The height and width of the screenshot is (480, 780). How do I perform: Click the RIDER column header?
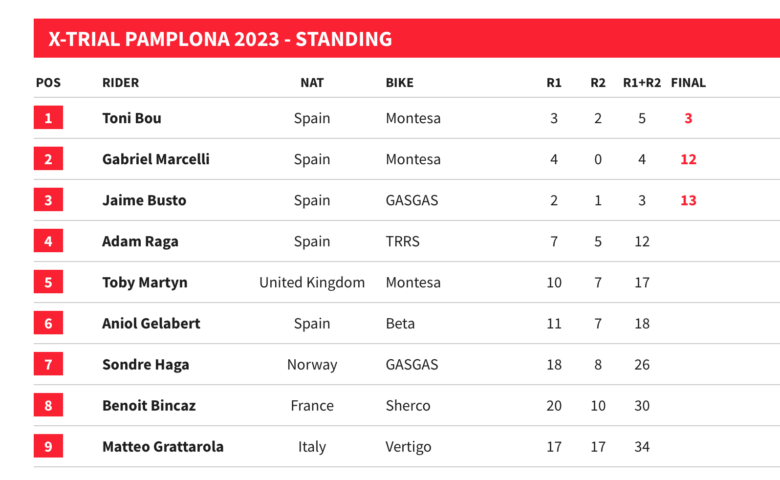coord(121,83)
